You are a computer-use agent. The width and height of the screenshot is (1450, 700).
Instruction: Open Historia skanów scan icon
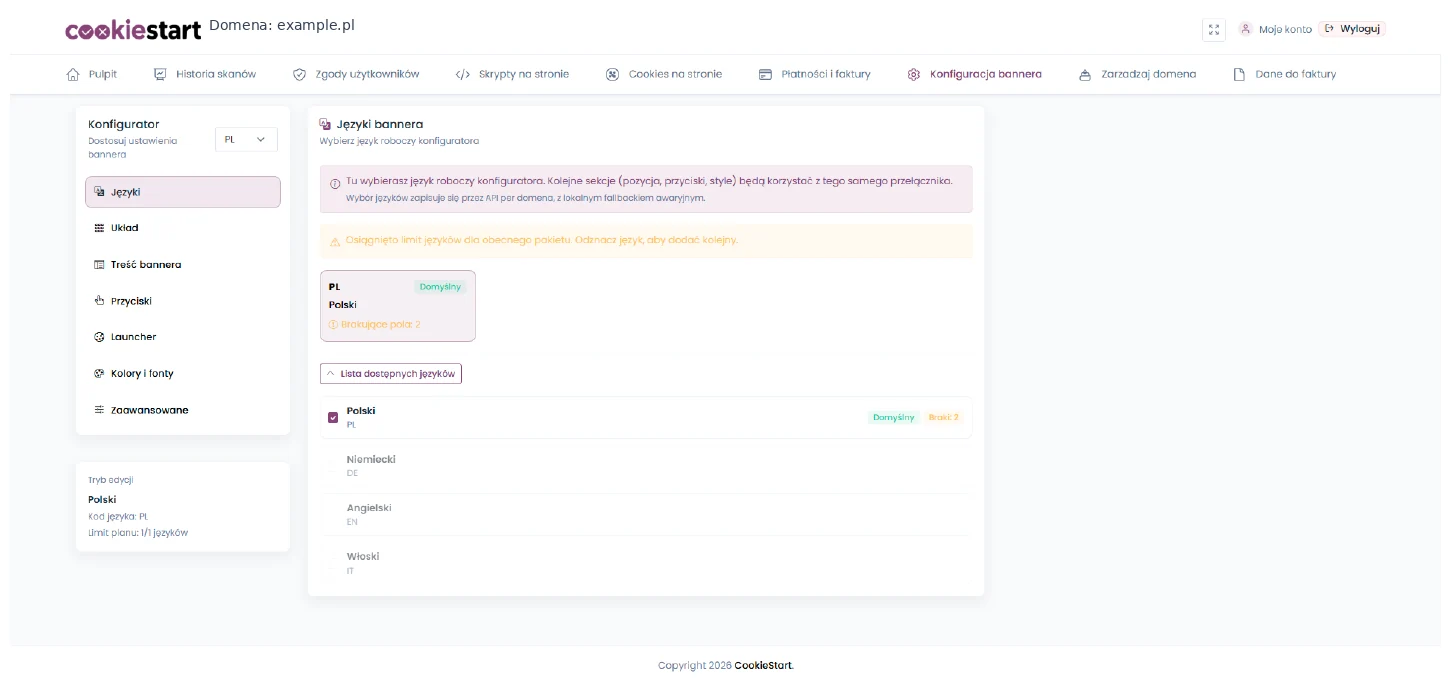pos(160,74)
